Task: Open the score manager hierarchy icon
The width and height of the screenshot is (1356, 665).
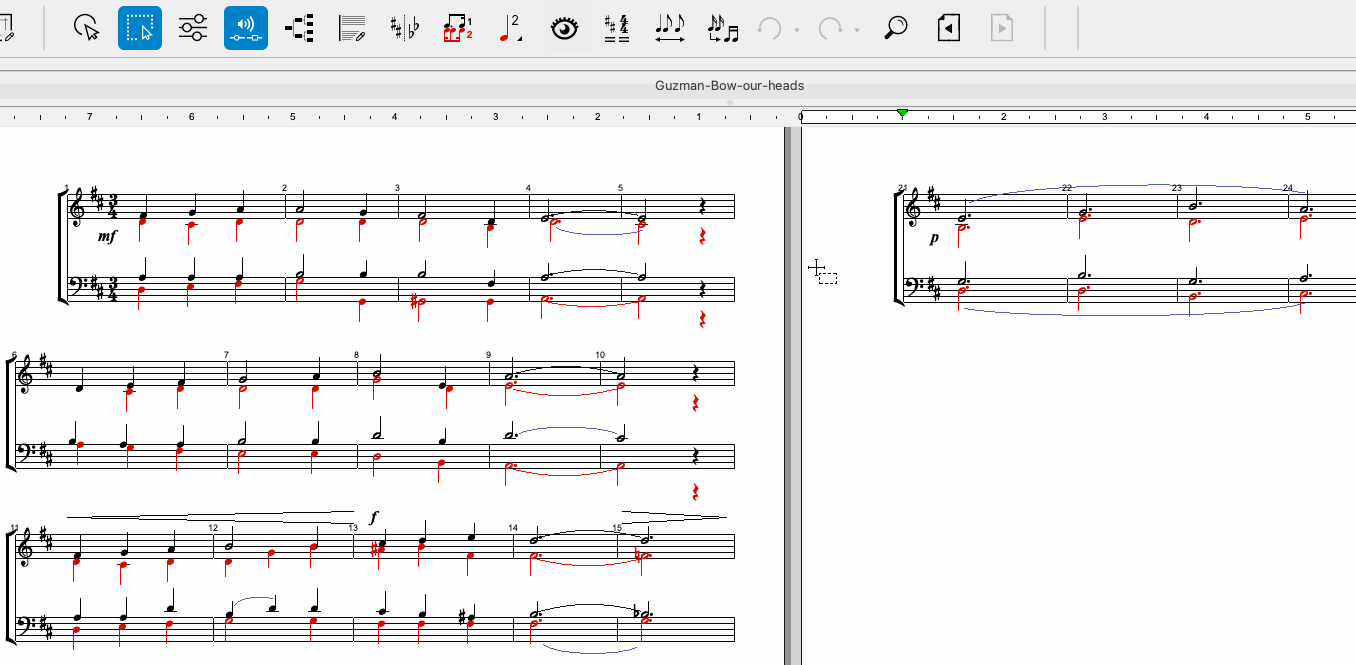Action: pyautogui.click(x=299, y=28)
